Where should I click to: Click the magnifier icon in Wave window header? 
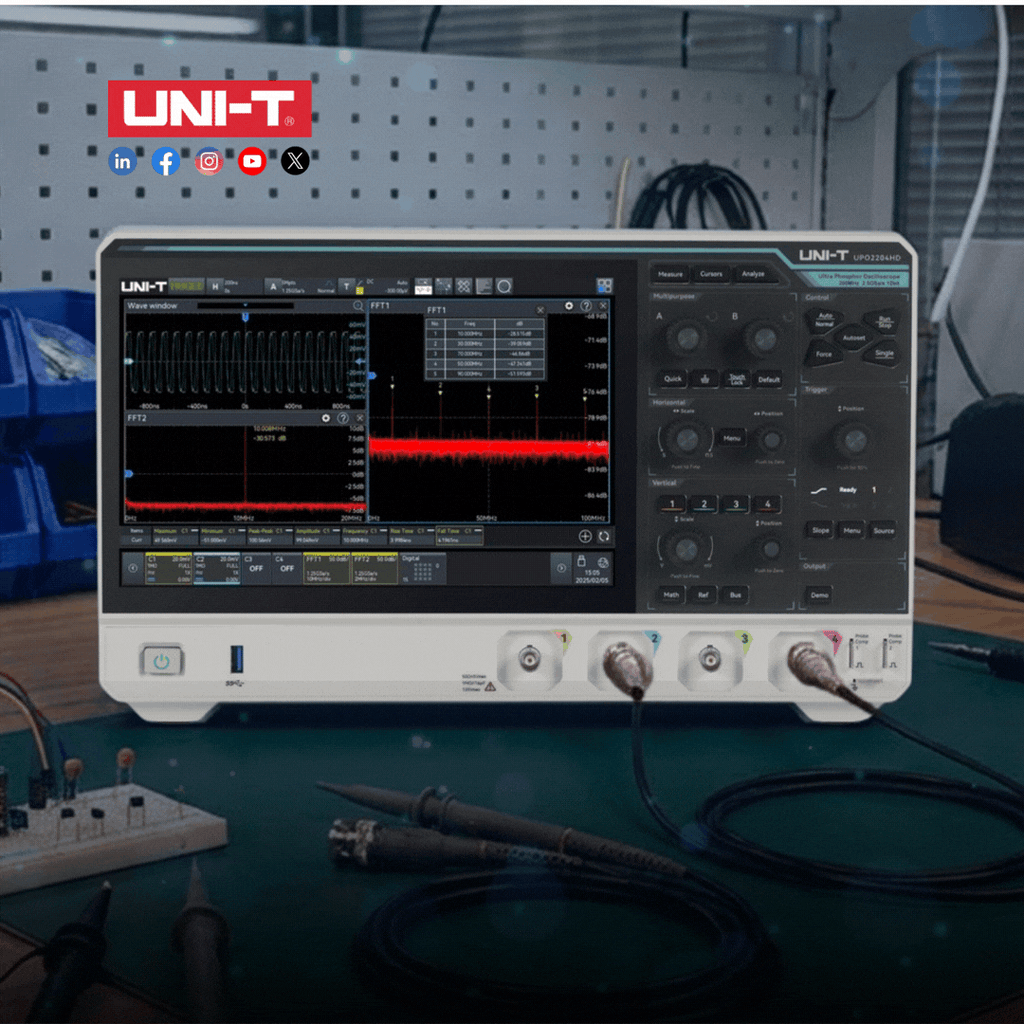(x=358, y=306)
